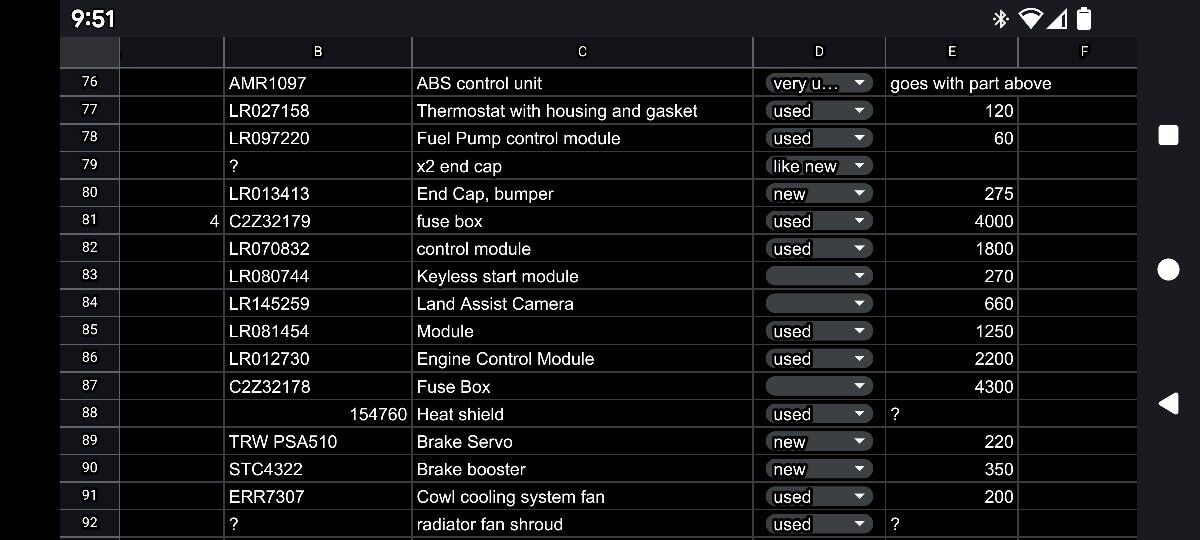Screen dimensions: 1200x540
Task: Select column C header
Action: 582,52
